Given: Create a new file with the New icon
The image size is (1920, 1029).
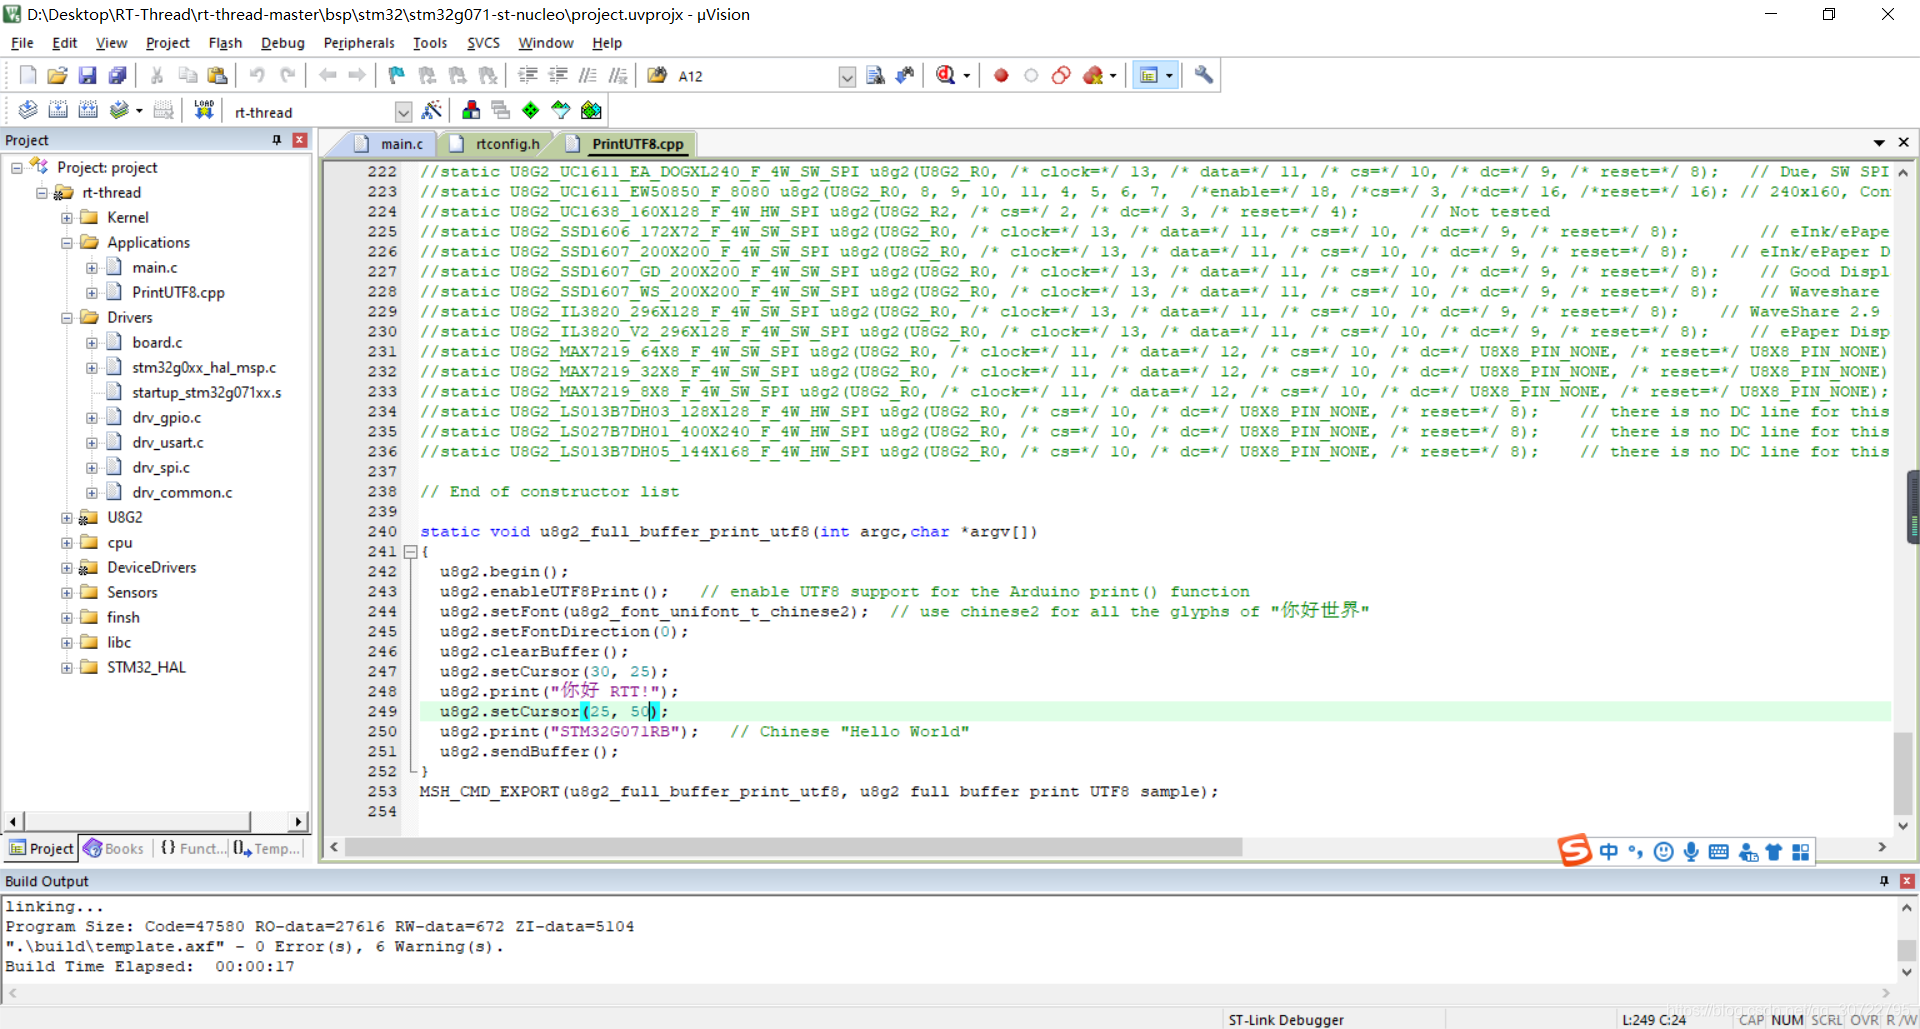Looking at the screenshot, I should 28,75.
